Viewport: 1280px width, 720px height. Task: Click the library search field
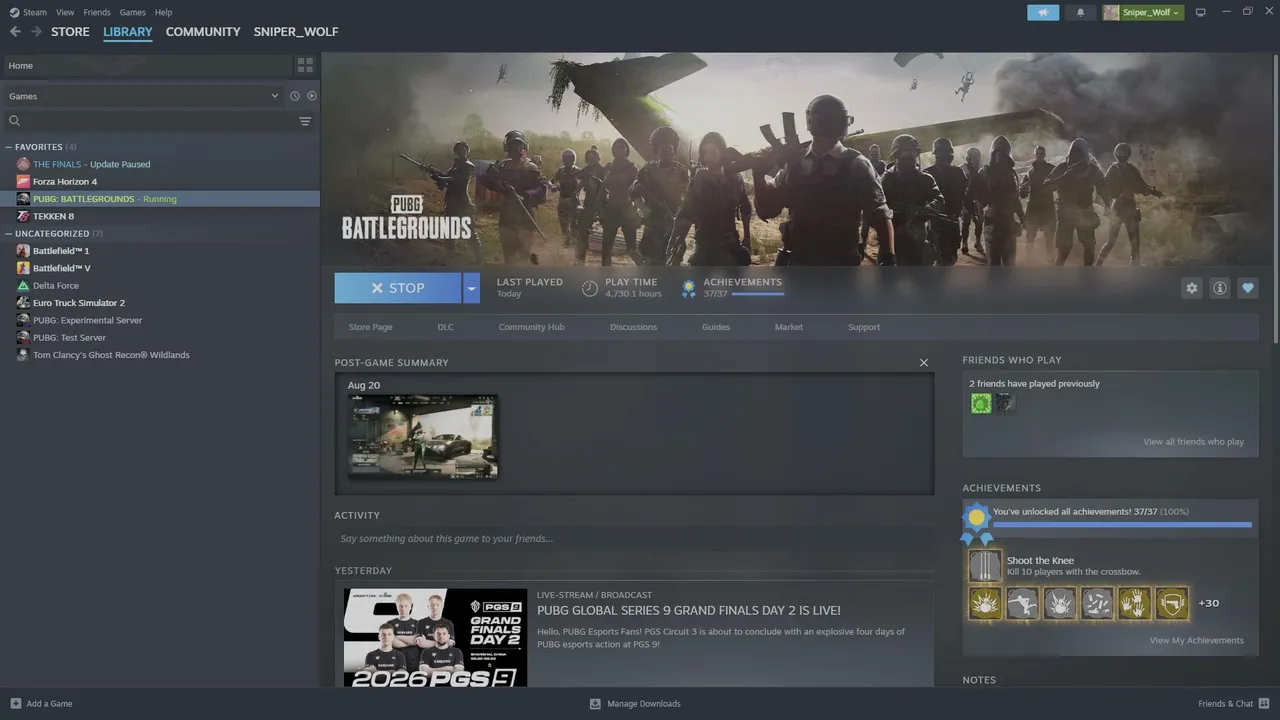pyautogui.click(x=150, y=121)
